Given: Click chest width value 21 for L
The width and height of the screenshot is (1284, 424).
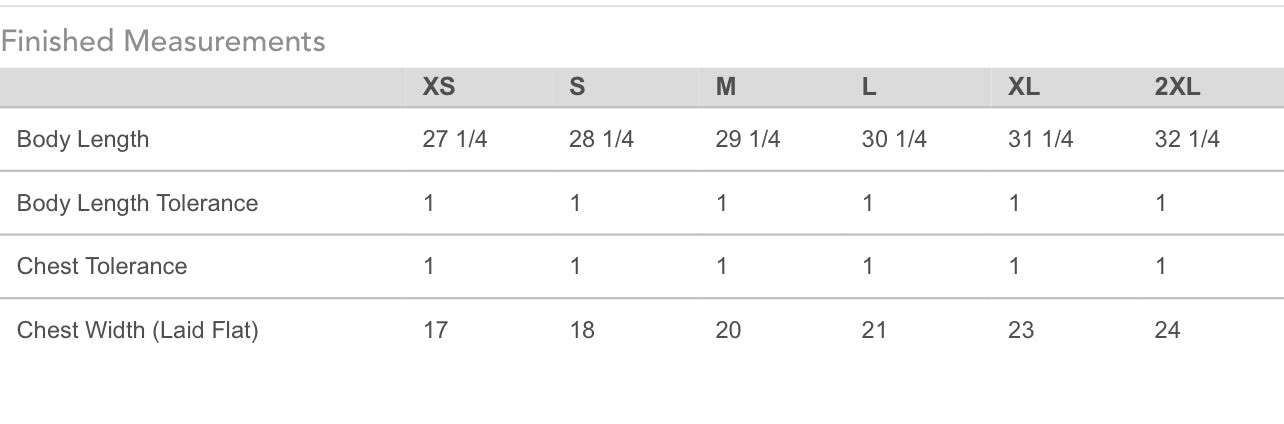Looking at the screenshot, I should point(874,330).
